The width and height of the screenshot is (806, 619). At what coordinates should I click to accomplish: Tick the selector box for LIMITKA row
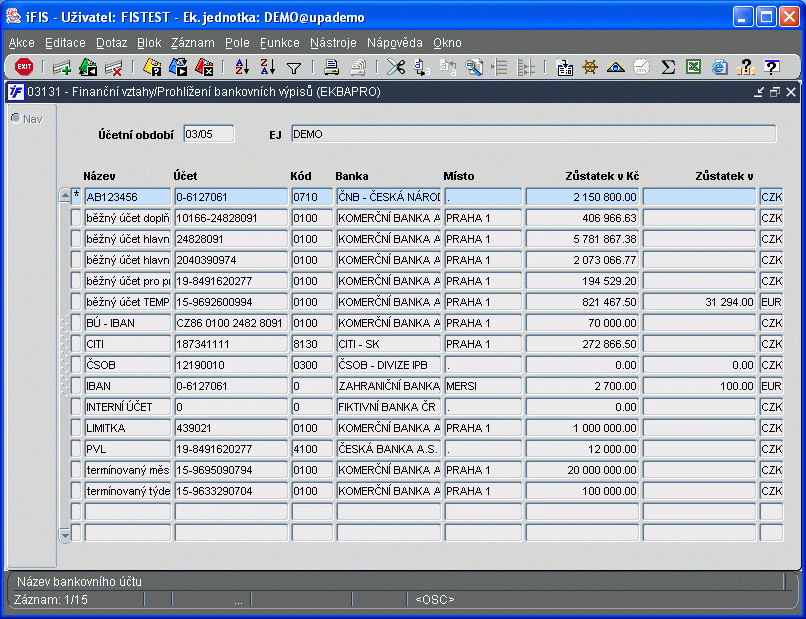click(x=76, y=428)
